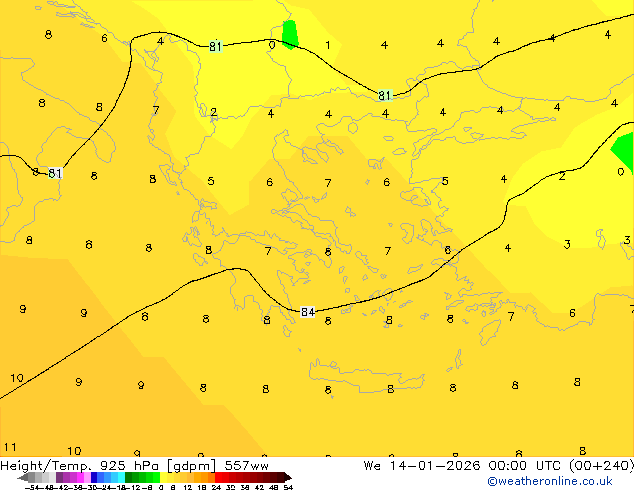This screenshot has height=490, width=634.
Task: Pick the dark blue legend swatch above -30
Action: pos(94,477)
